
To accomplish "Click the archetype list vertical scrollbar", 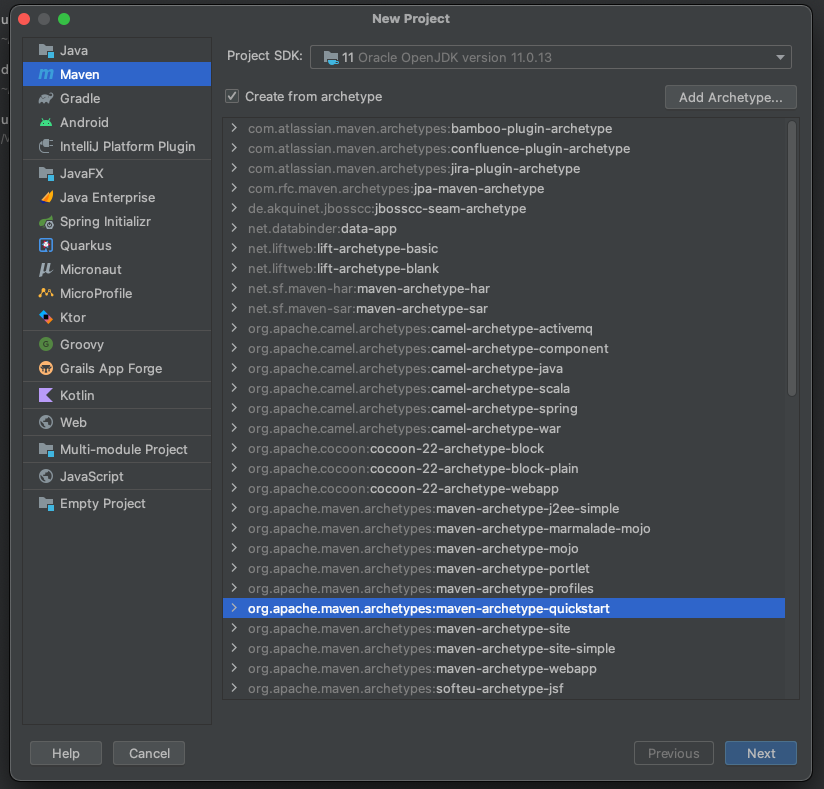I will tap(791, 259).
